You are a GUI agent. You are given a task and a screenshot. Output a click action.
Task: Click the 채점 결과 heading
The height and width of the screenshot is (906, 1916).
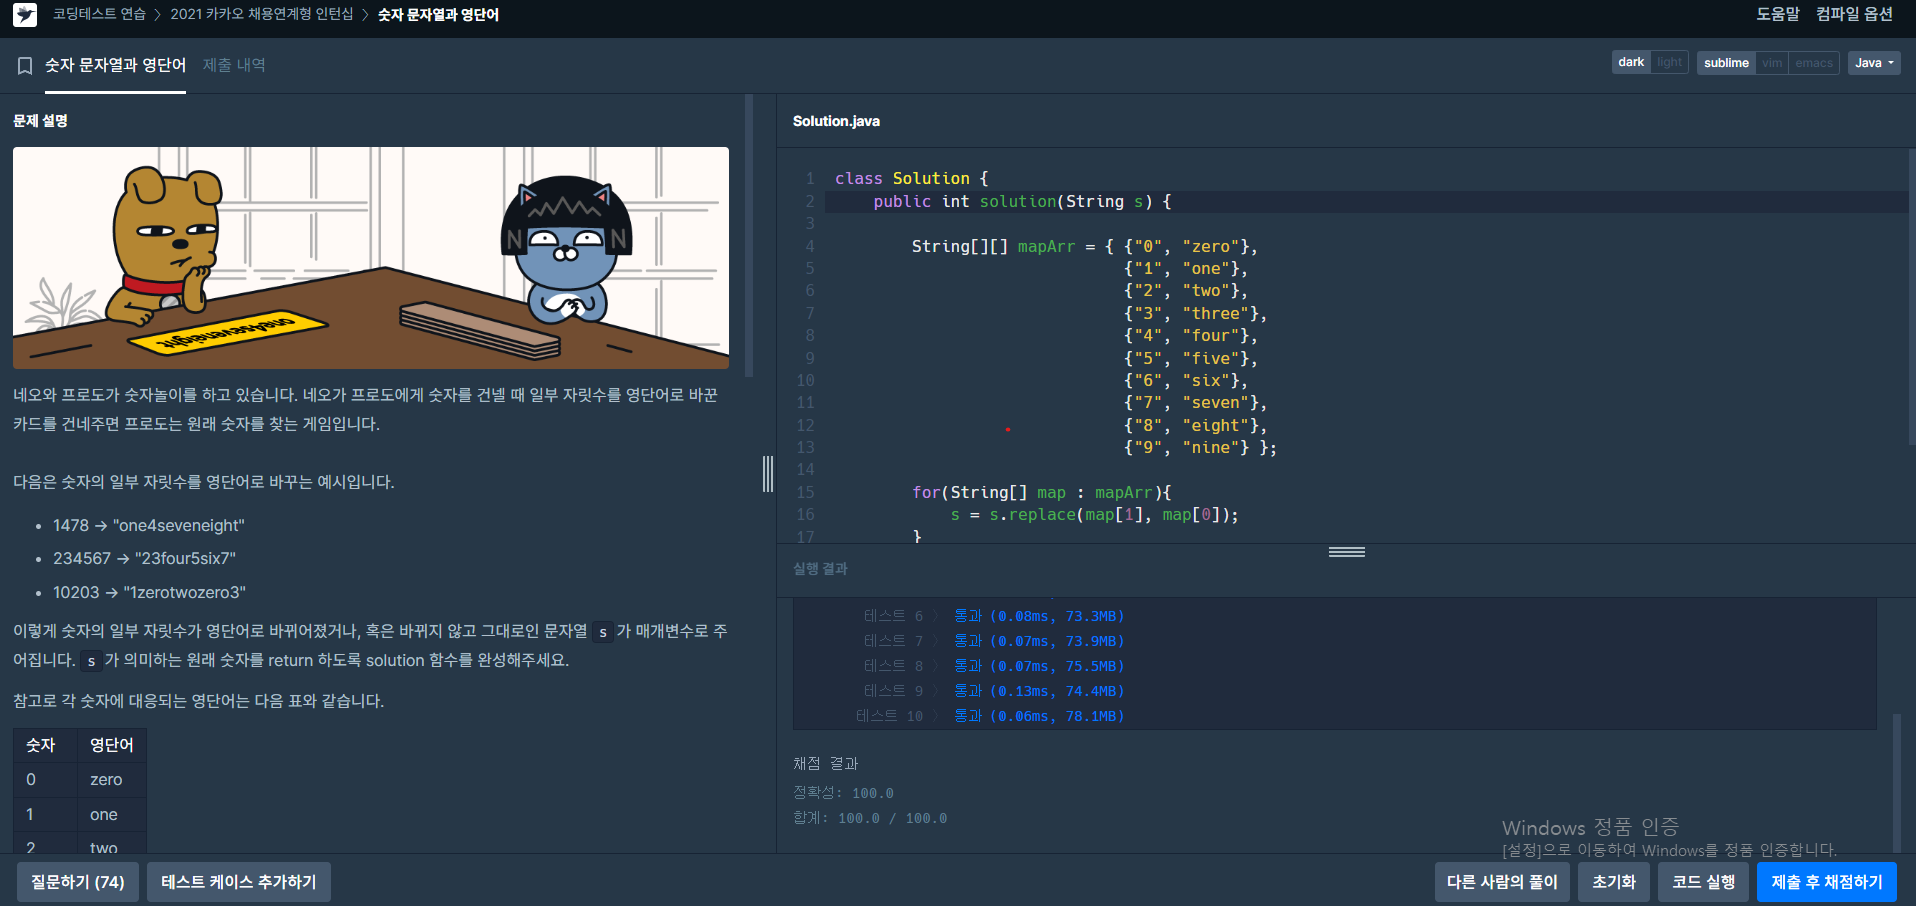[825, 763]
